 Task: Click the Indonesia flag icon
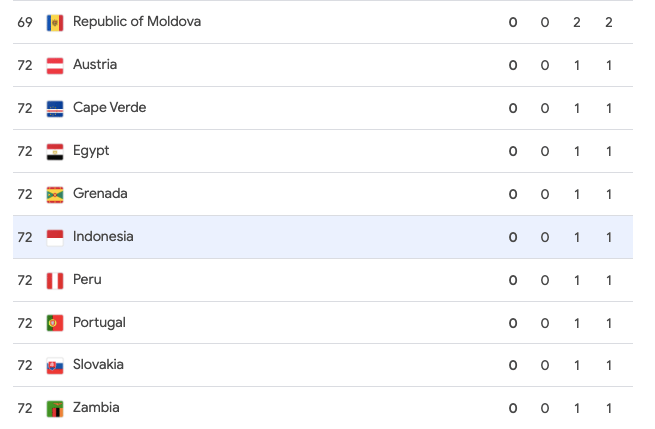click(x=55, y=237)
